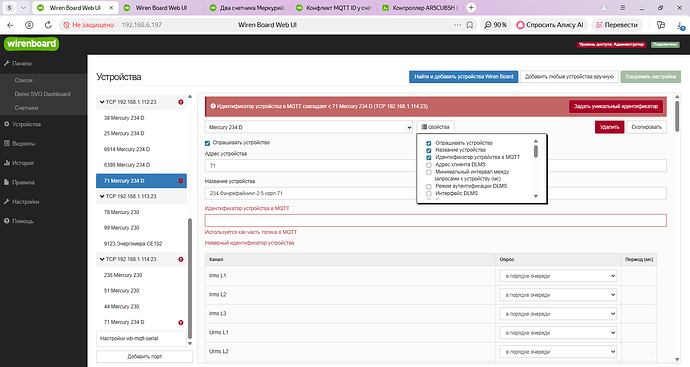Click the Скопировать button
The width and height of the screenshot is (690, 367).
click(646, 127)
